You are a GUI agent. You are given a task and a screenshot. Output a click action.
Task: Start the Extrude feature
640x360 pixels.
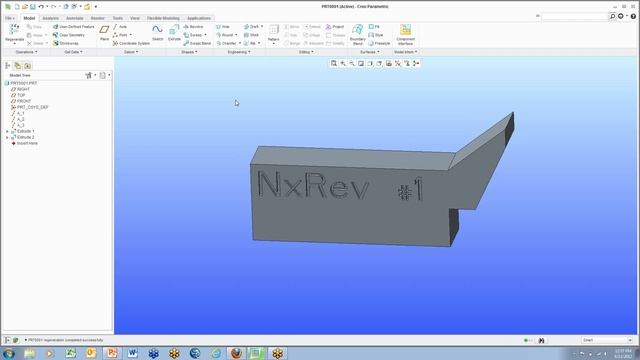(x=174, y=33)
